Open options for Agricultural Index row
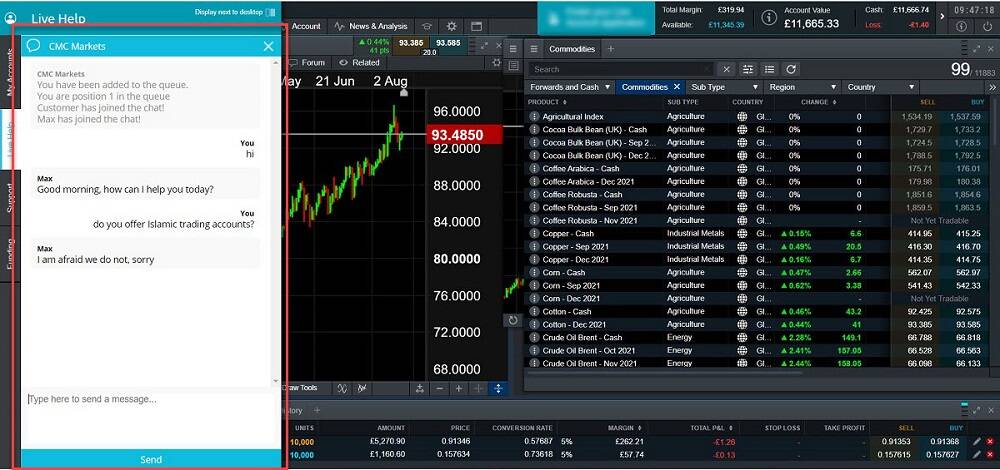The width and height of the screenshot is (1000, 470). [x=534, y=117]
